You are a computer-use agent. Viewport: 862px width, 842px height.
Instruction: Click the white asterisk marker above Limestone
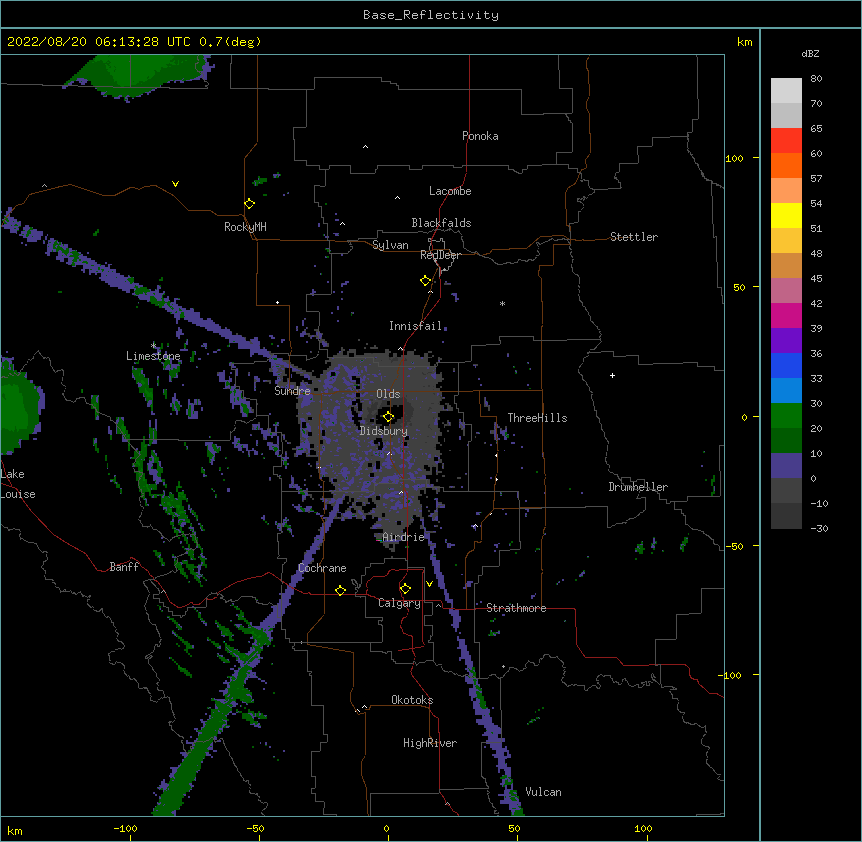click(153, 345)
